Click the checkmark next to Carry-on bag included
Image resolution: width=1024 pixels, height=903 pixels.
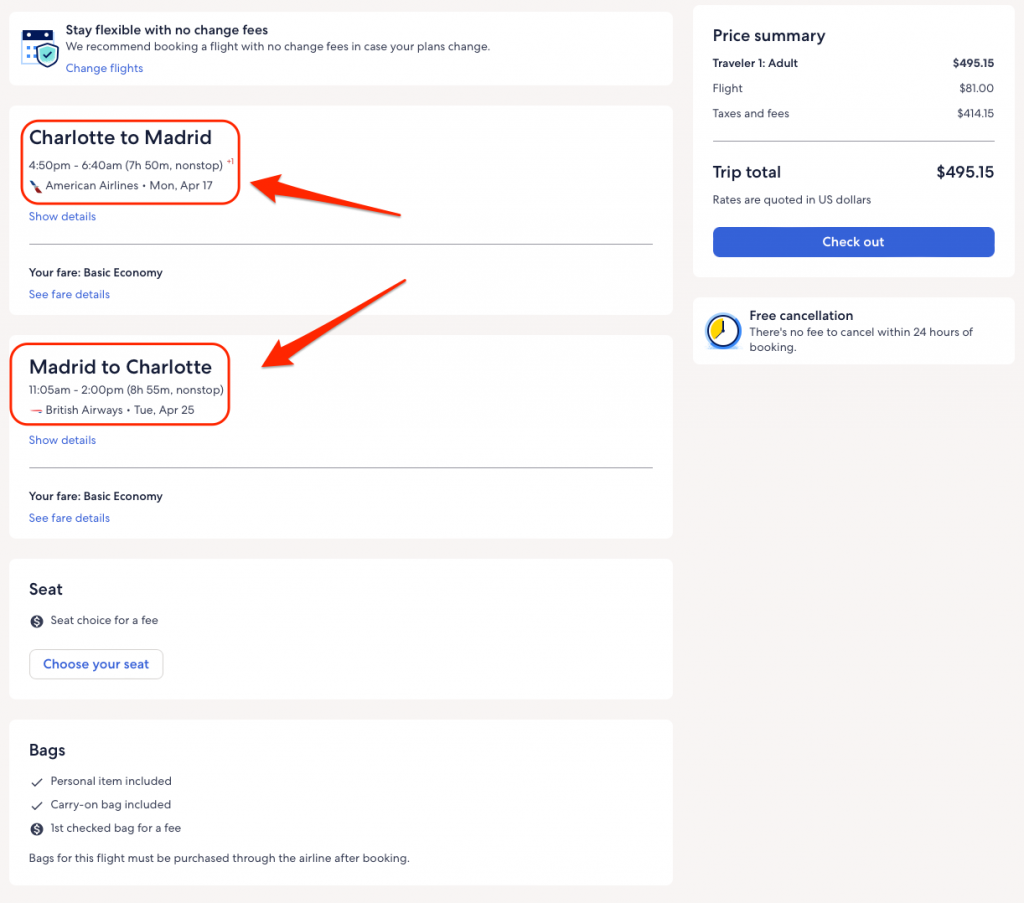click(x=37, y=805)
